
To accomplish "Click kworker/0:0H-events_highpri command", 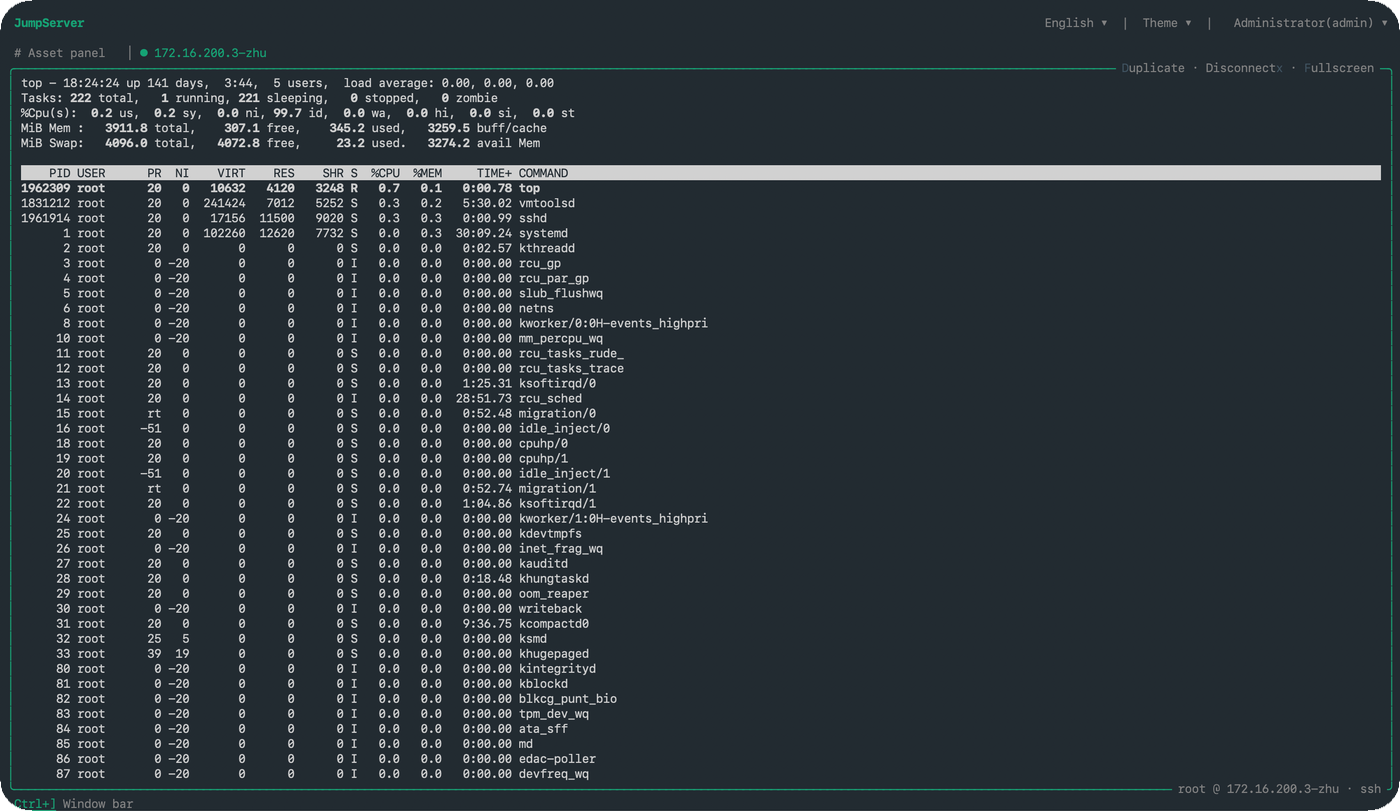I will coord(613,323).
